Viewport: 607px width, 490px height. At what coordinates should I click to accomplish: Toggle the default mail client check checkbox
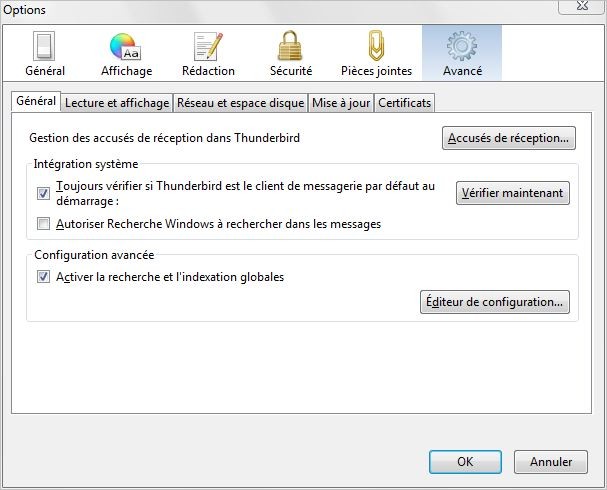click(43, 193)
